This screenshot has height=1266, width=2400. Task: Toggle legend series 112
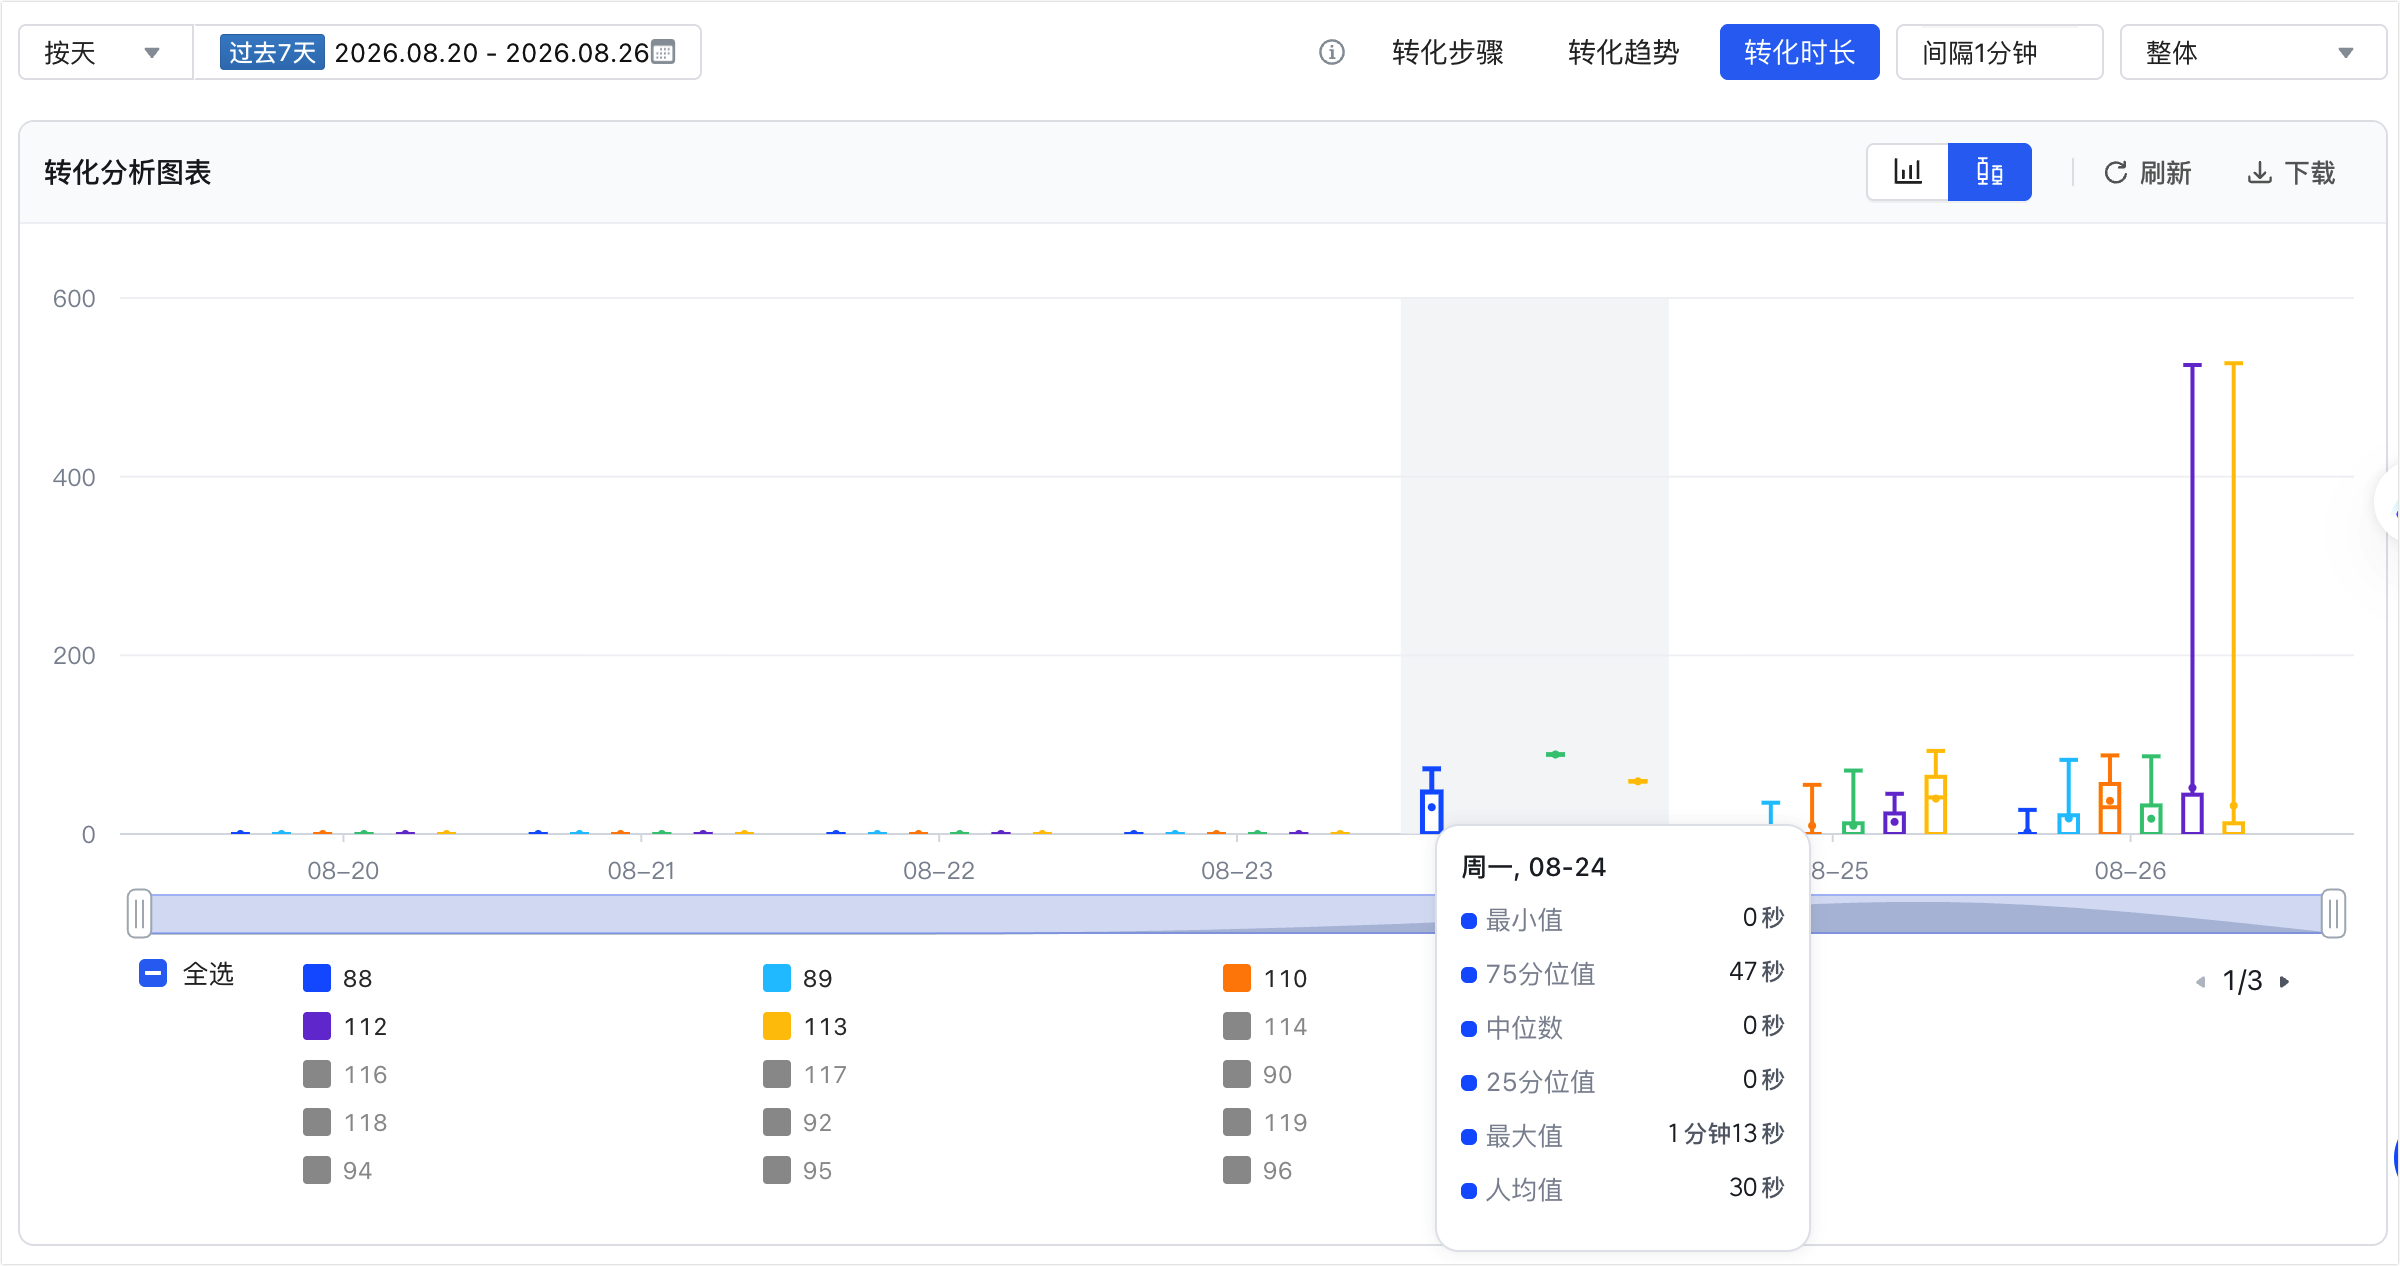click(345, 1026)
